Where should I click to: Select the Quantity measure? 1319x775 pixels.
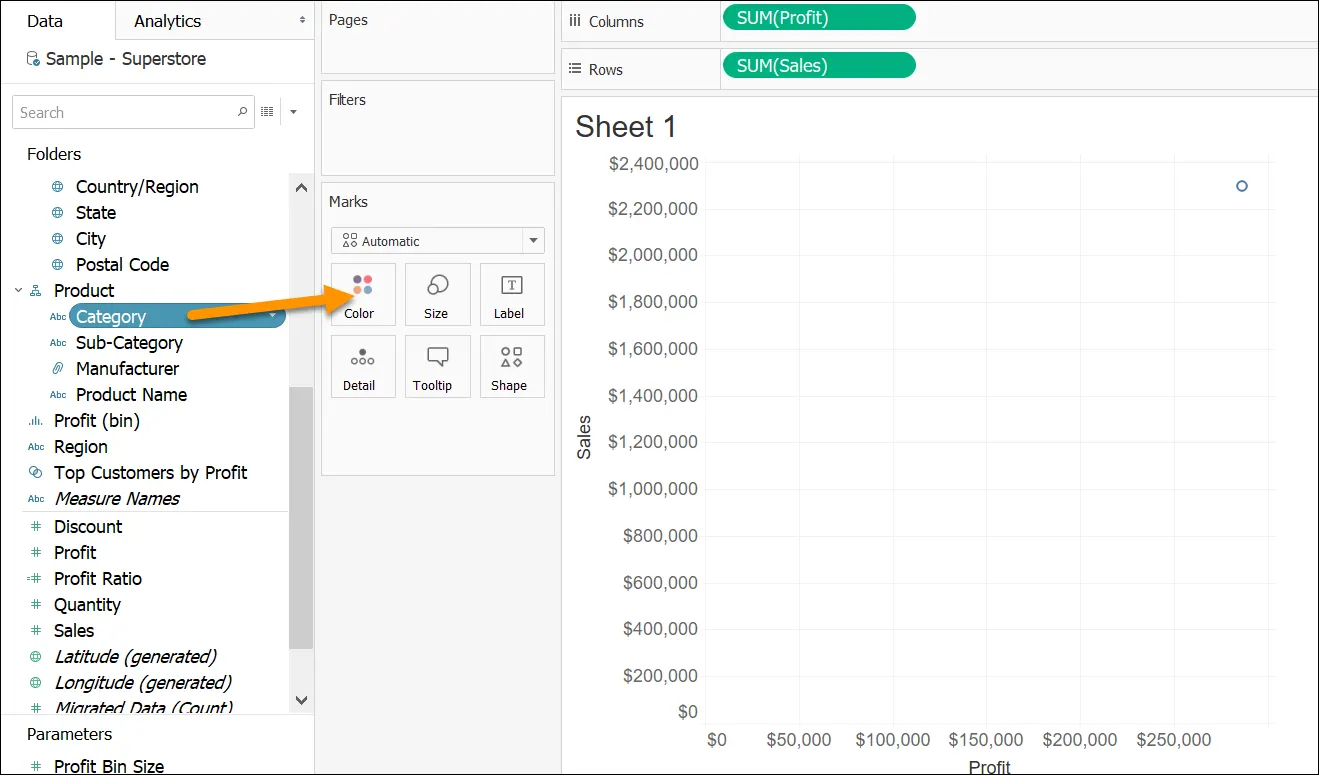point(87,605)
